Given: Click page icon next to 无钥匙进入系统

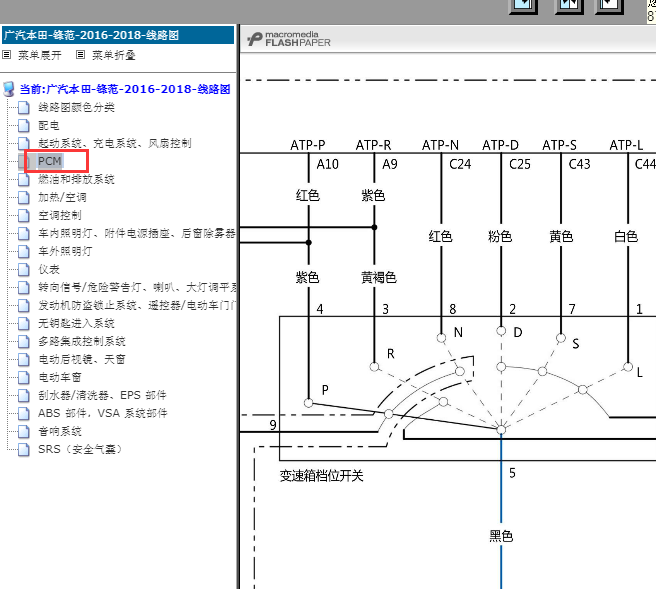Looking at the screenshot, I should pyautogui.click(x=24, y=323).
